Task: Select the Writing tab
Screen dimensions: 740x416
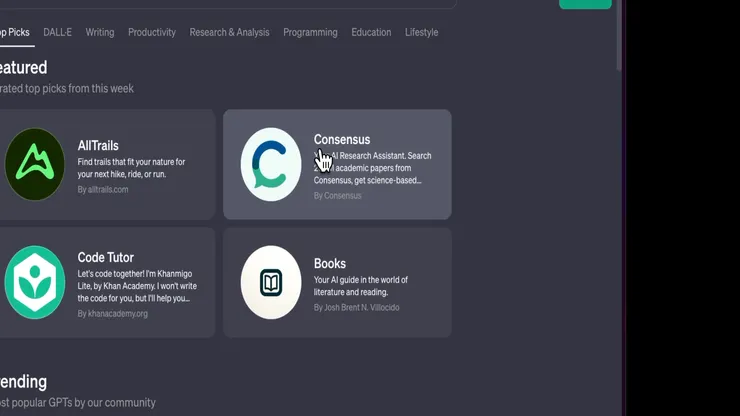Action: click(x=100, y=32)
